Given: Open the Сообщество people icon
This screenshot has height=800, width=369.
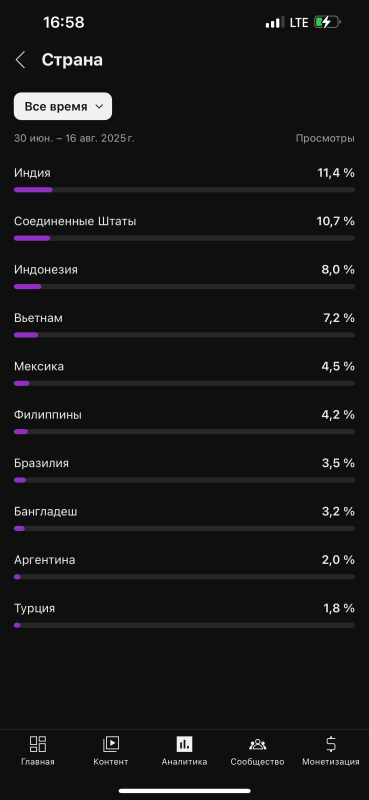Looking at the screenshot, I should pyautogui.click(x=257, y=743).
